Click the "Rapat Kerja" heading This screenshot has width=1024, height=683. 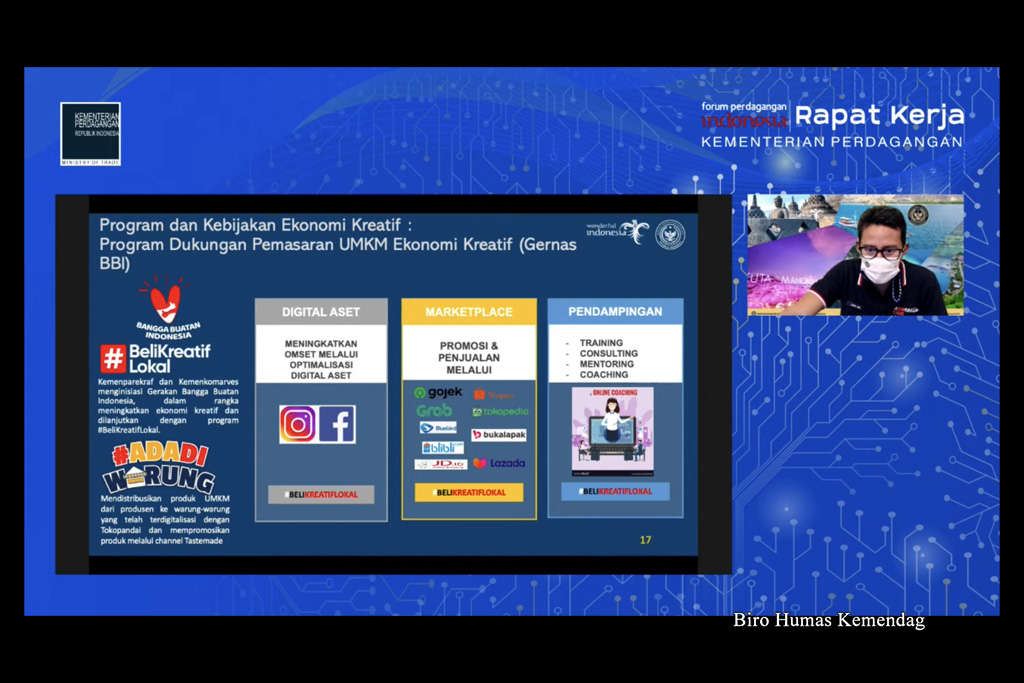coord(880,116)
